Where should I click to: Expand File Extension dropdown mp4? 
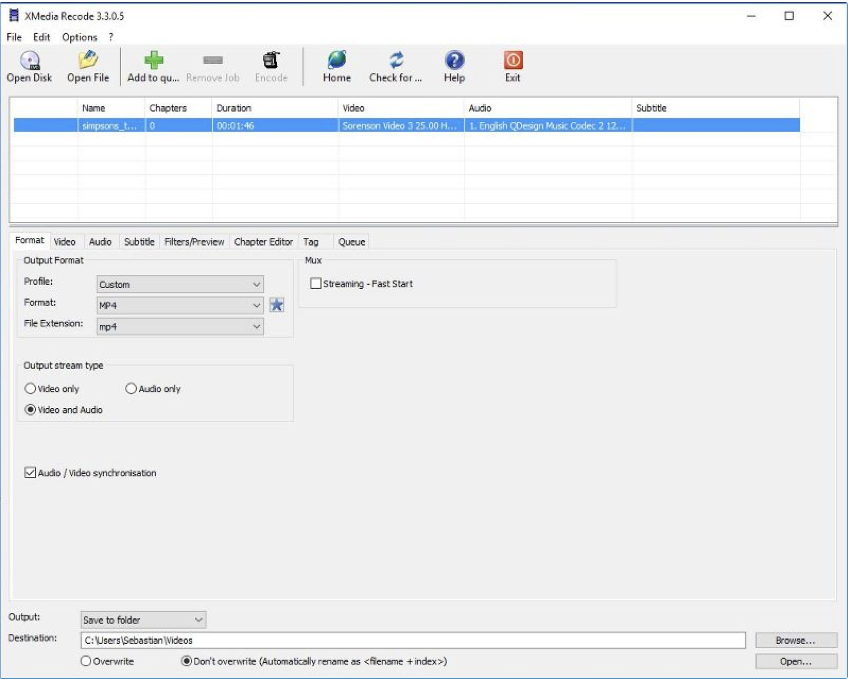click(180, 326)
